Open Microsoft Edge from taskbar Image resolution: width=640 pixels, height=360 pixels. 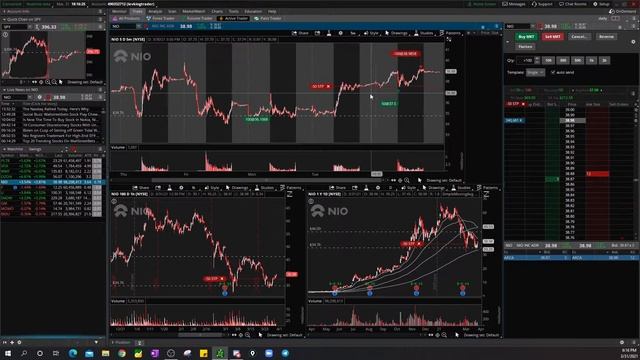click(x=73, y=353)
